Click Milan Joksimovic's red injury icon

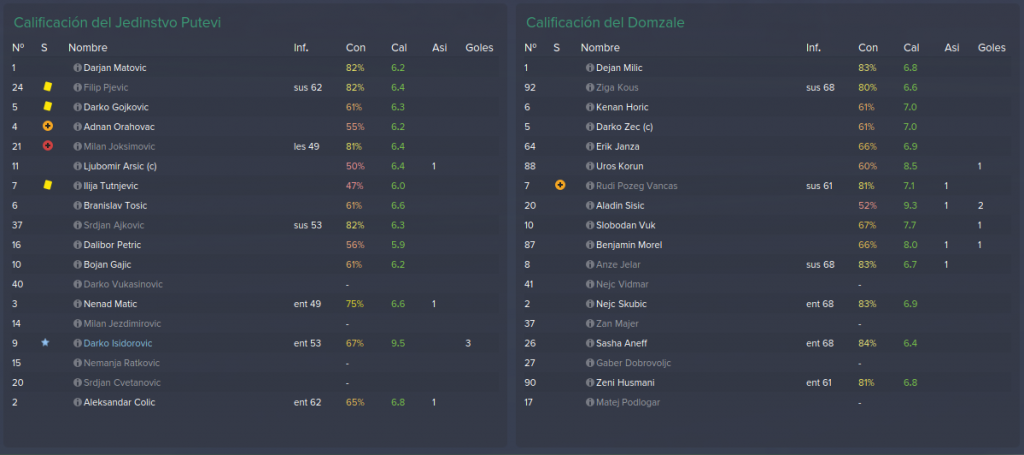click(x=47, y=146)
